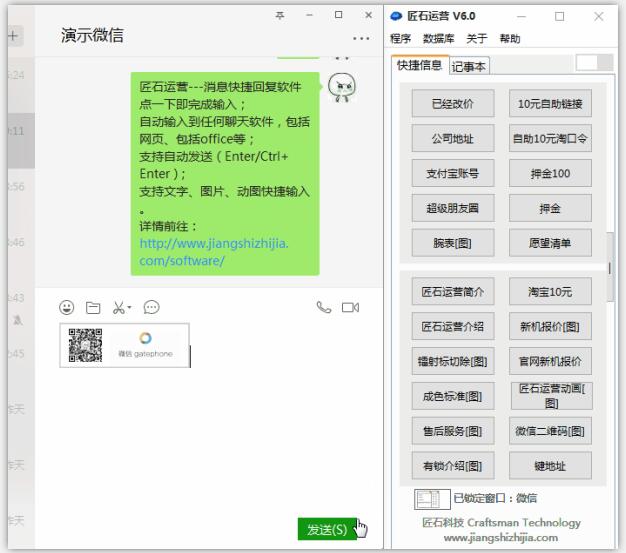Screen dimensions: 626x553
Task: Pin the WeChat window on top
Action: pos(279,15)
